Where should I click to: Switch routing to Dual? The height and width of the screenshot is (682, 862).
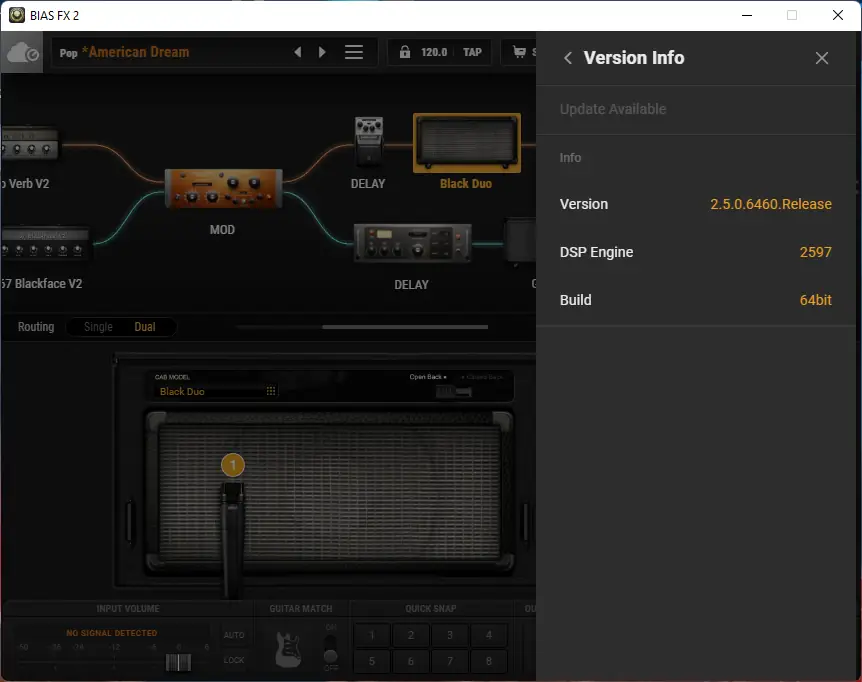coord(145,327)
